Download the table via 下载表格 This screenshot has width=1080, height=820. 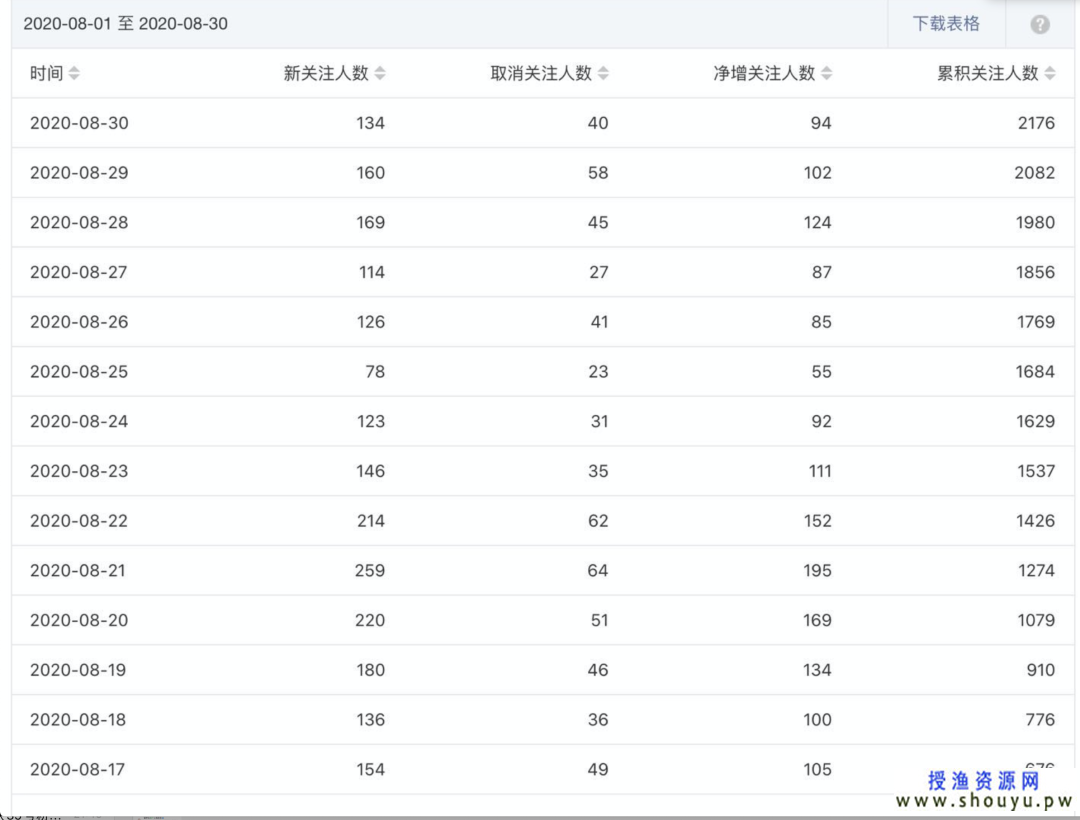946,24
